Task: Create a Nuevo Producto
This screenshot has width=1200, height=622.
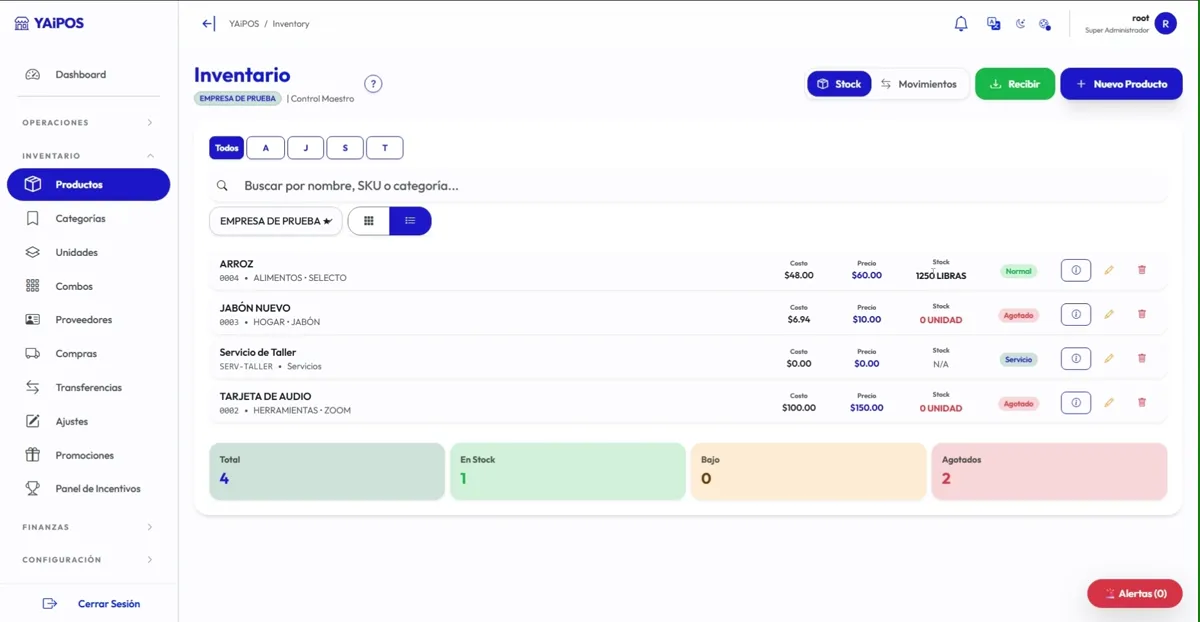Action: pos(1121,84)
